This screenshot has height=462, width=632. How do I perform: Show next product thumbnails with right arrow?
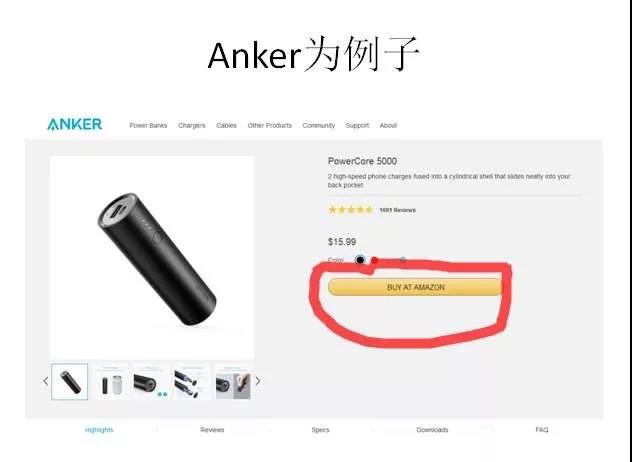(258, 381)
